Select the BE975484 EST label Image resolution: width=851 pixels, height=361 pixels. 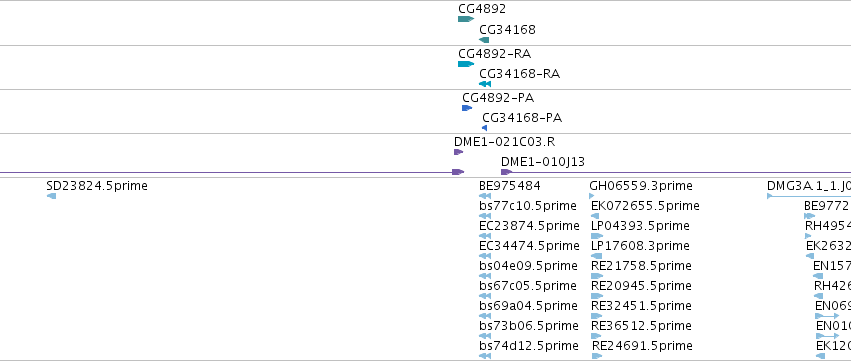pos(510,186)
